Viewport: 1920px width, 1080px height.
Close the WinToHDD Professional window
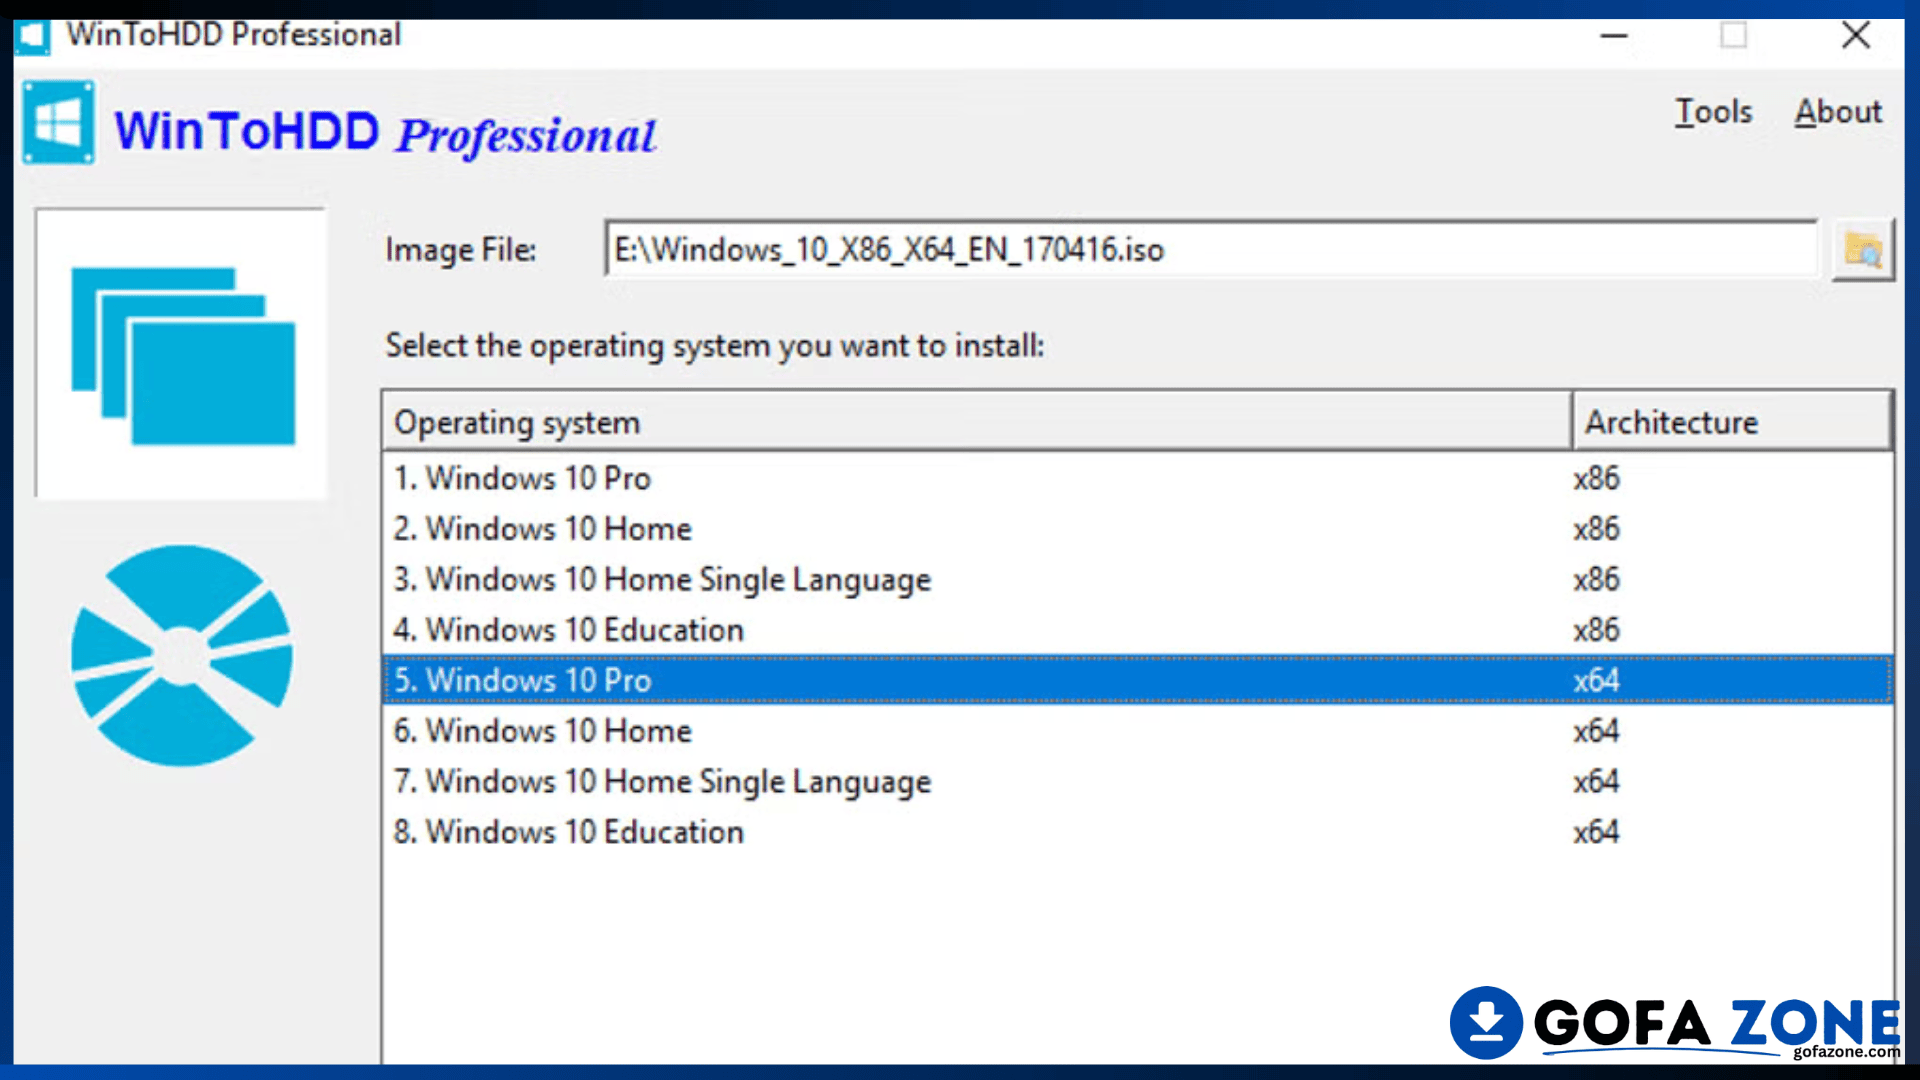coord(1856,36)
